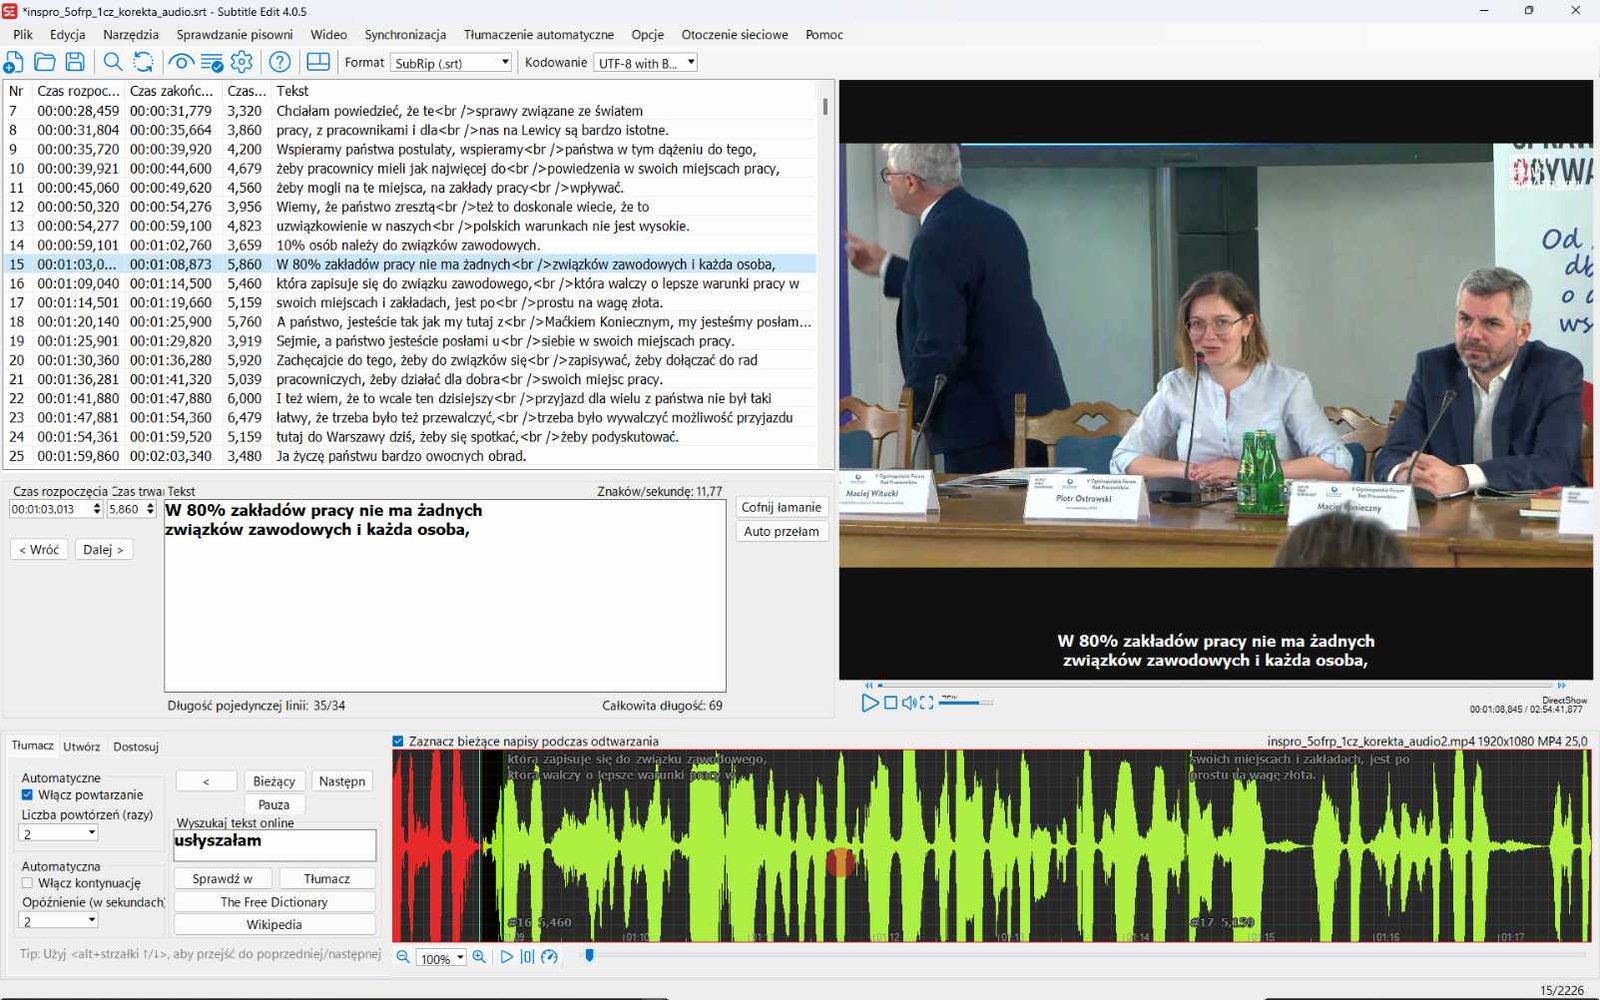Click the spell check list icon
This screenshot has height=1000, width=1600.
pos(212,62)
